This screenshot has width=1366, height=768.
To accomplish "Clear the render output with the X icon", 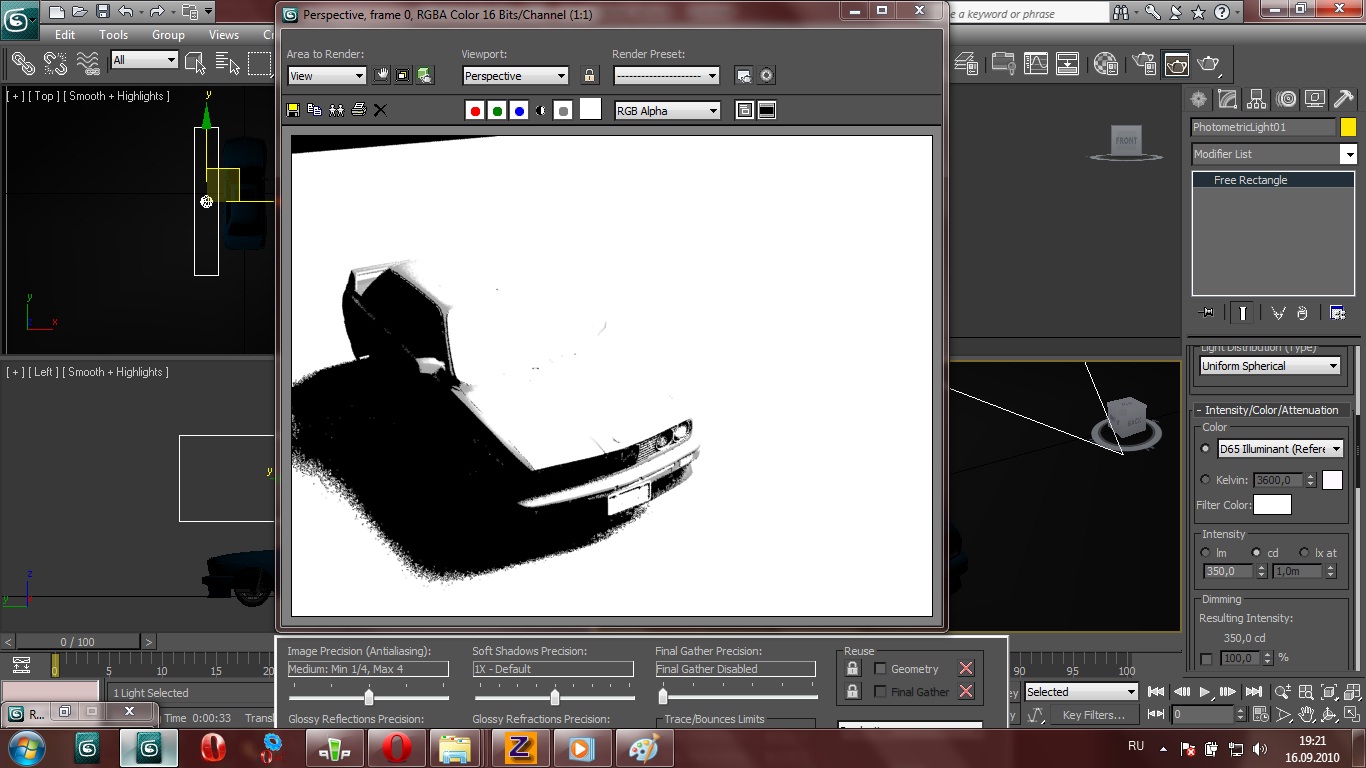I will [x=380, y=110].
